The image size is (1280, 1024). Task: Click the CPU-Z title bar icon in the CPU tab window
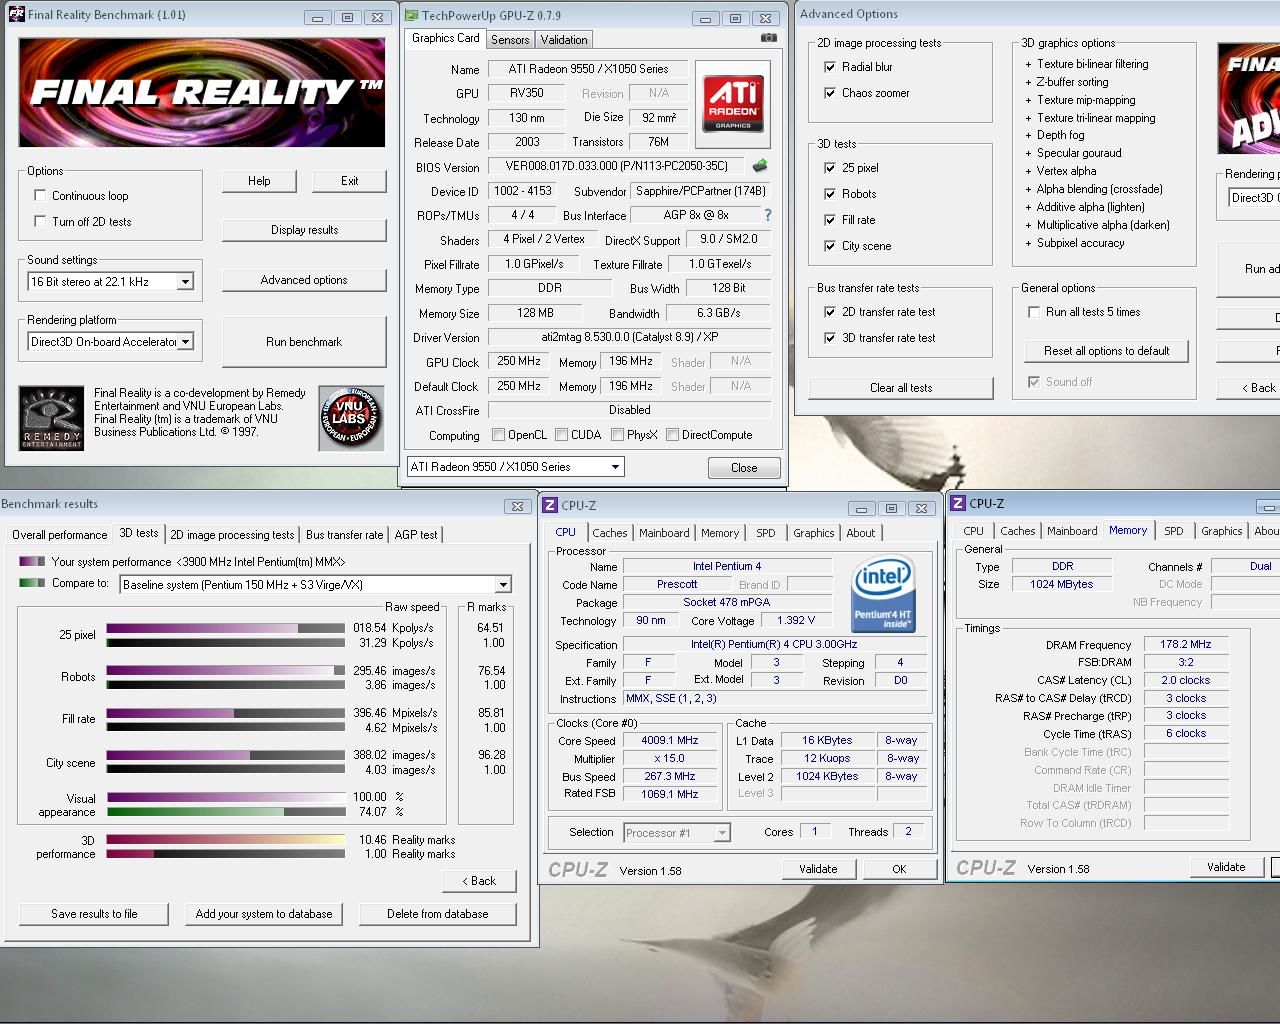(x=550, y=506)
